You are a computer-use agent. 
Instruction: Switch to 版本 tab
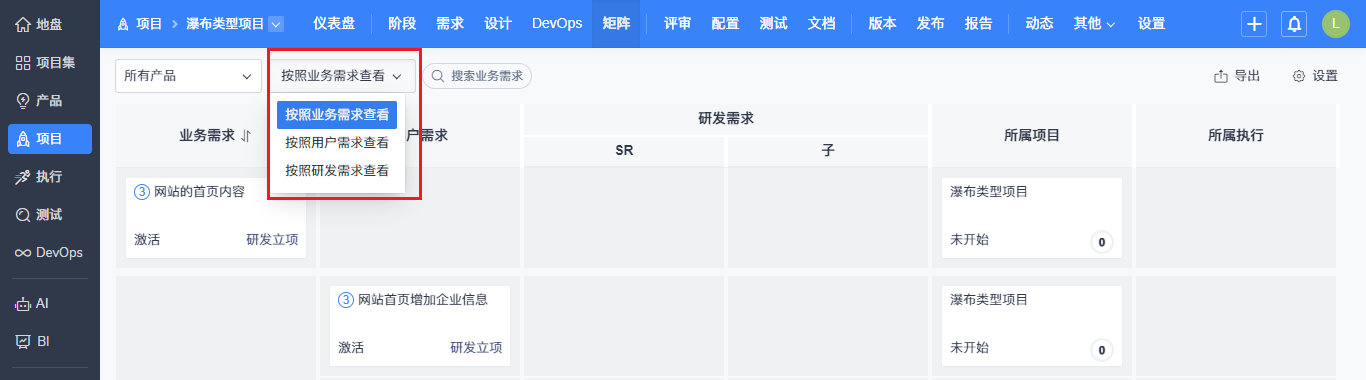point(882,24)
